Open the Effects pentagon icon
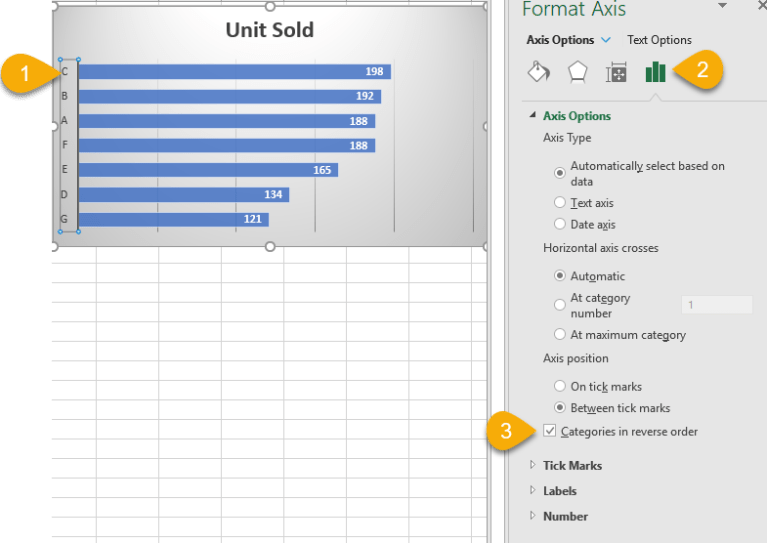 577,72
